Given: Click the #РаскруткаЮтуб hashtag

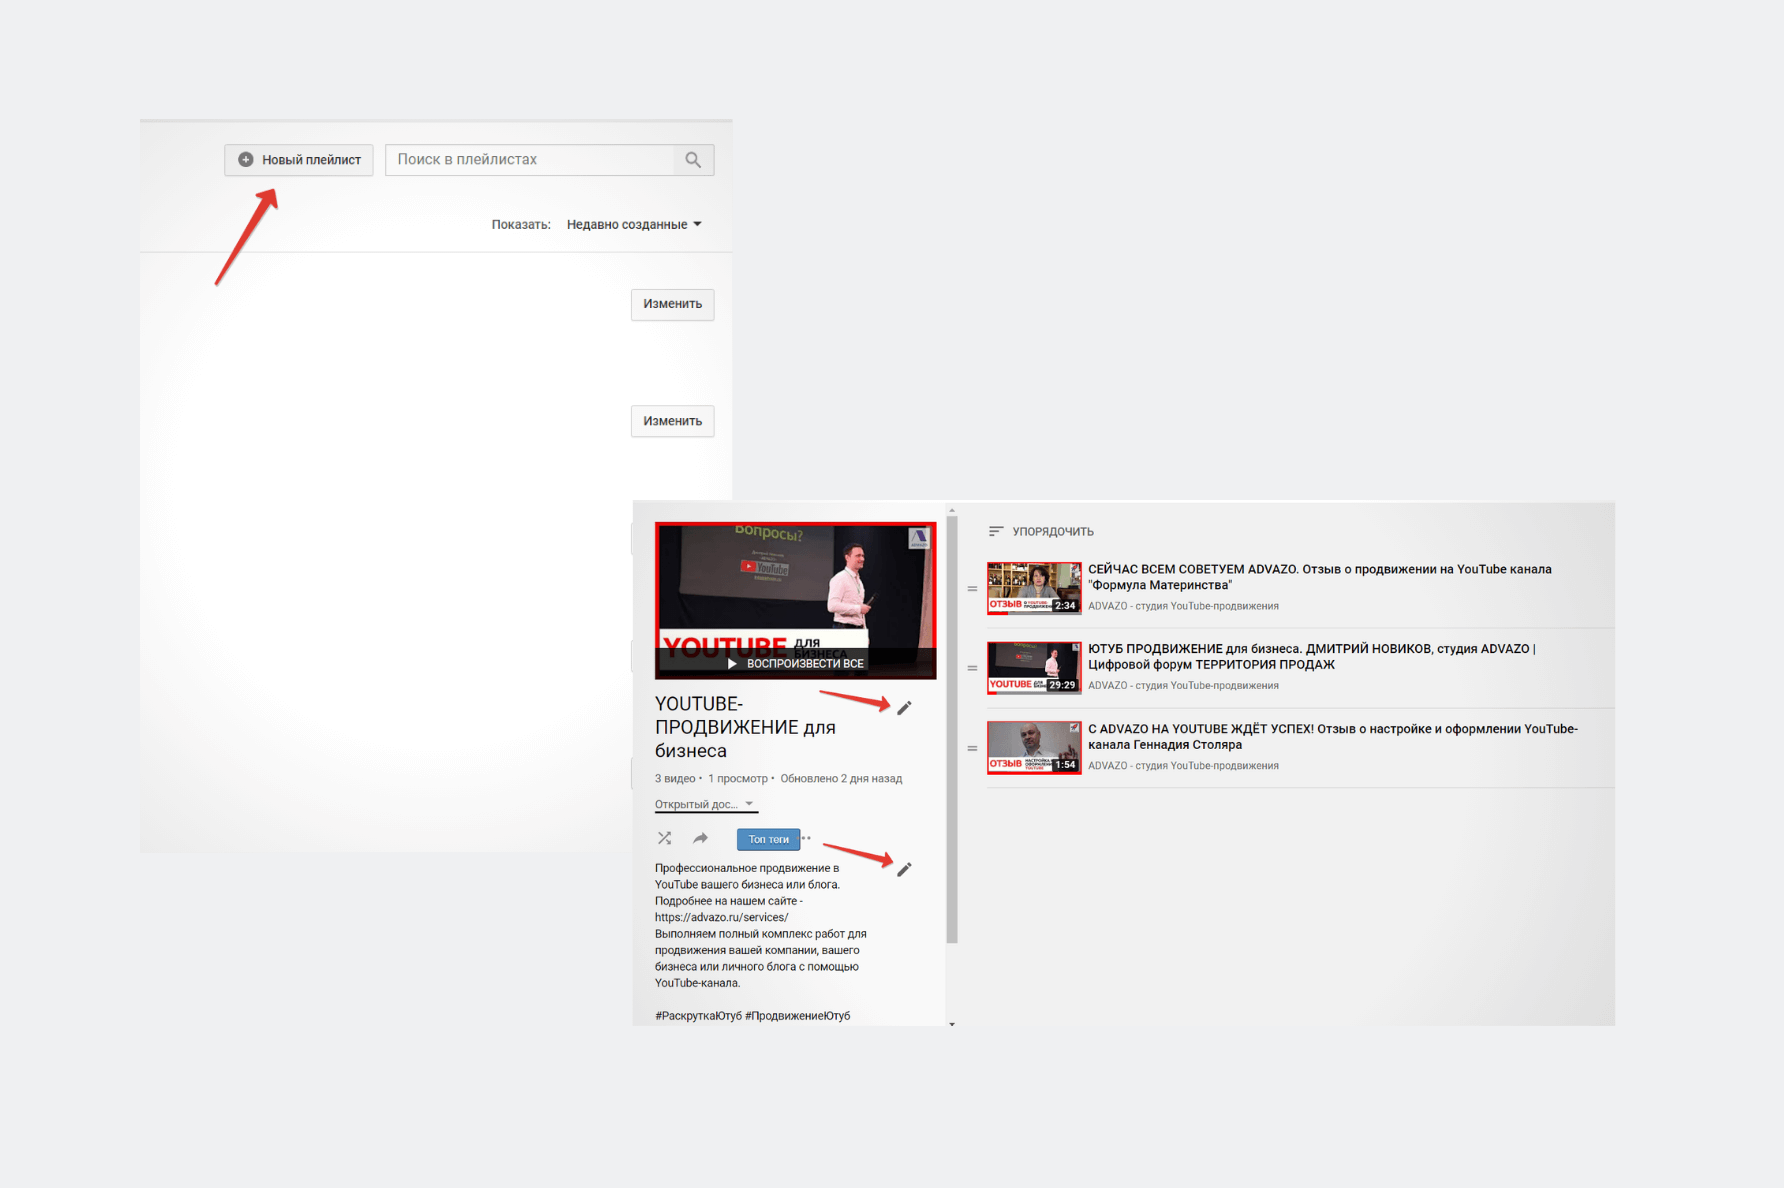Looking at the screenshot, I should 698,1016.
